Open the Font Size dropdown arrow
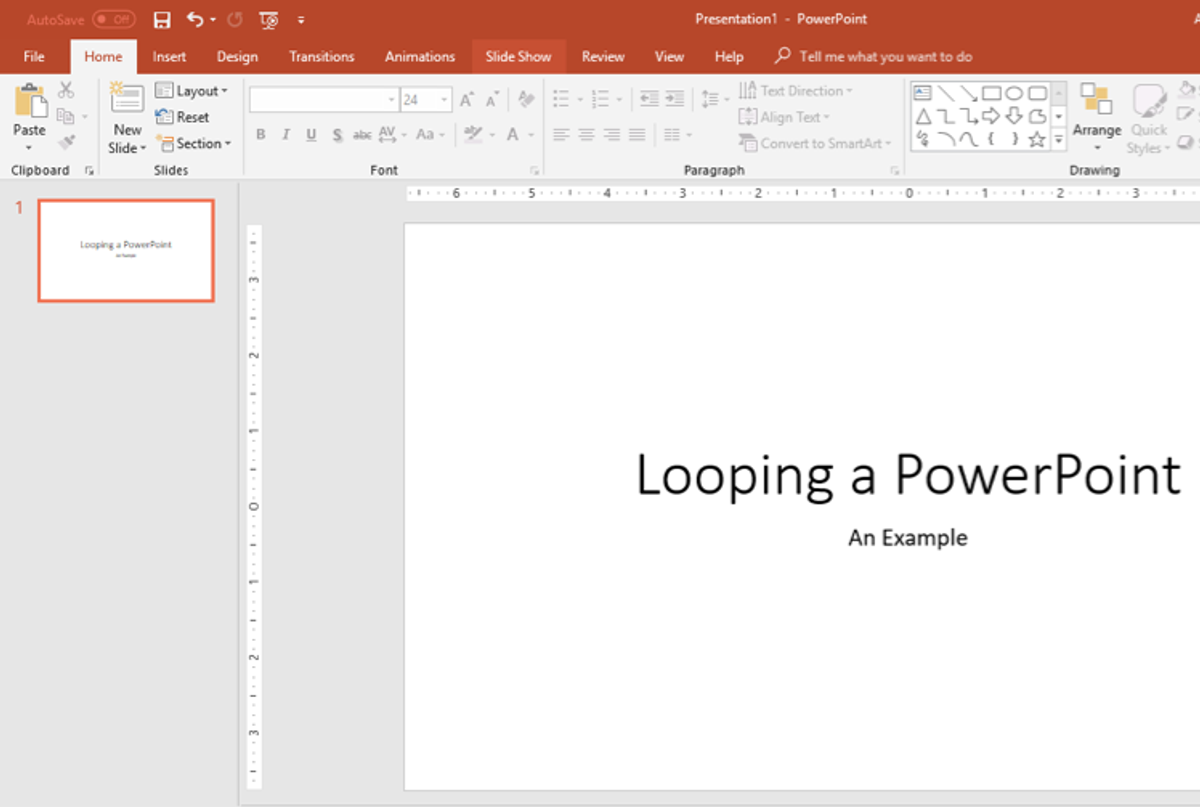Screen dimensions: 1200x807 444,99
